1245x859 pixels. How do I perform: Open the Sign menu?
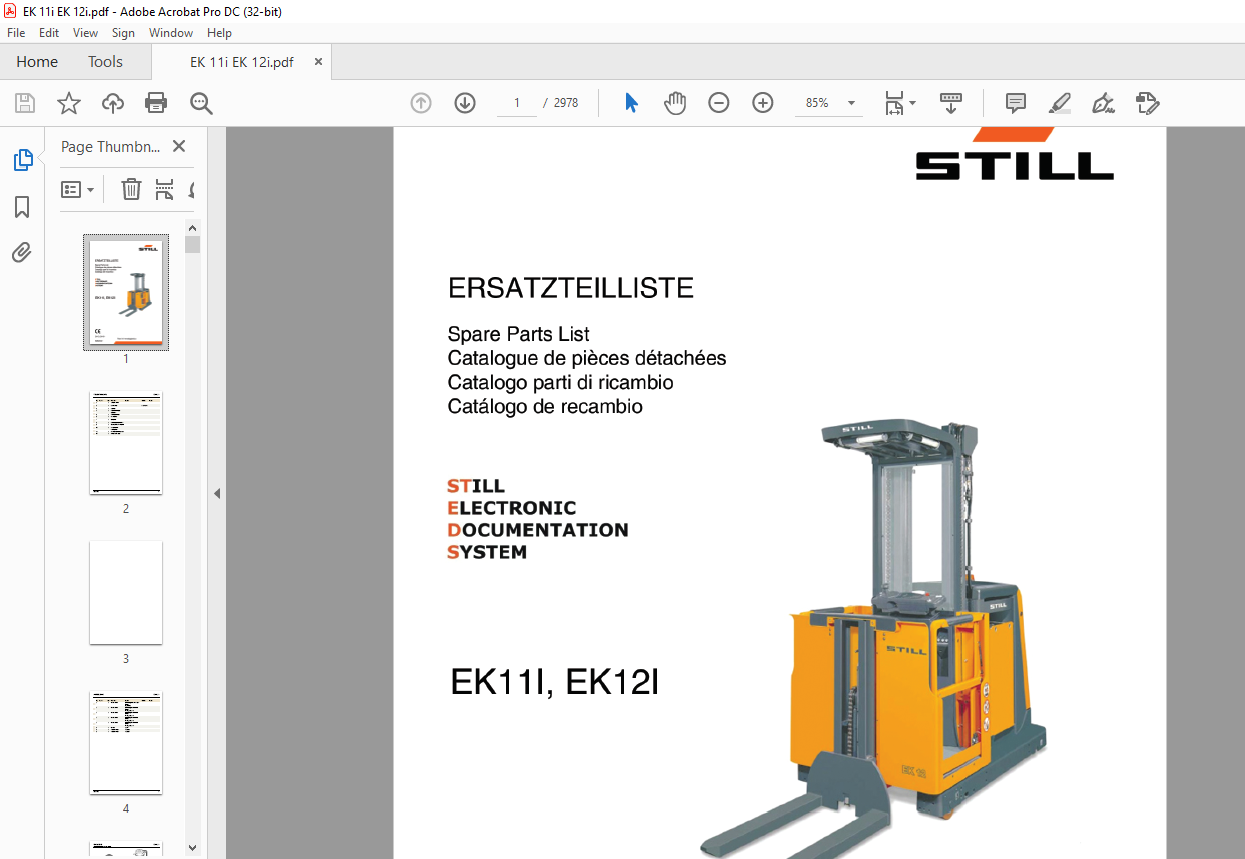(123, 33)
